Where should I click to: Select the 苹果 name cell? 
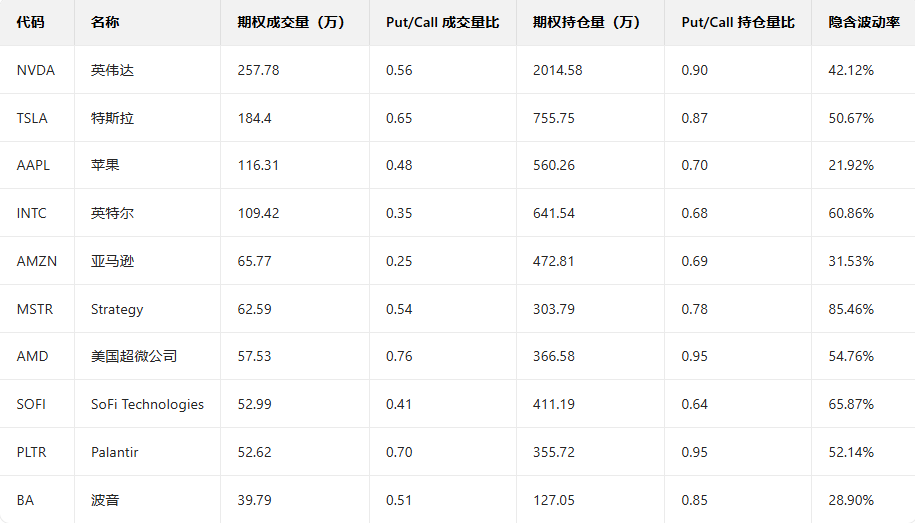105,165
